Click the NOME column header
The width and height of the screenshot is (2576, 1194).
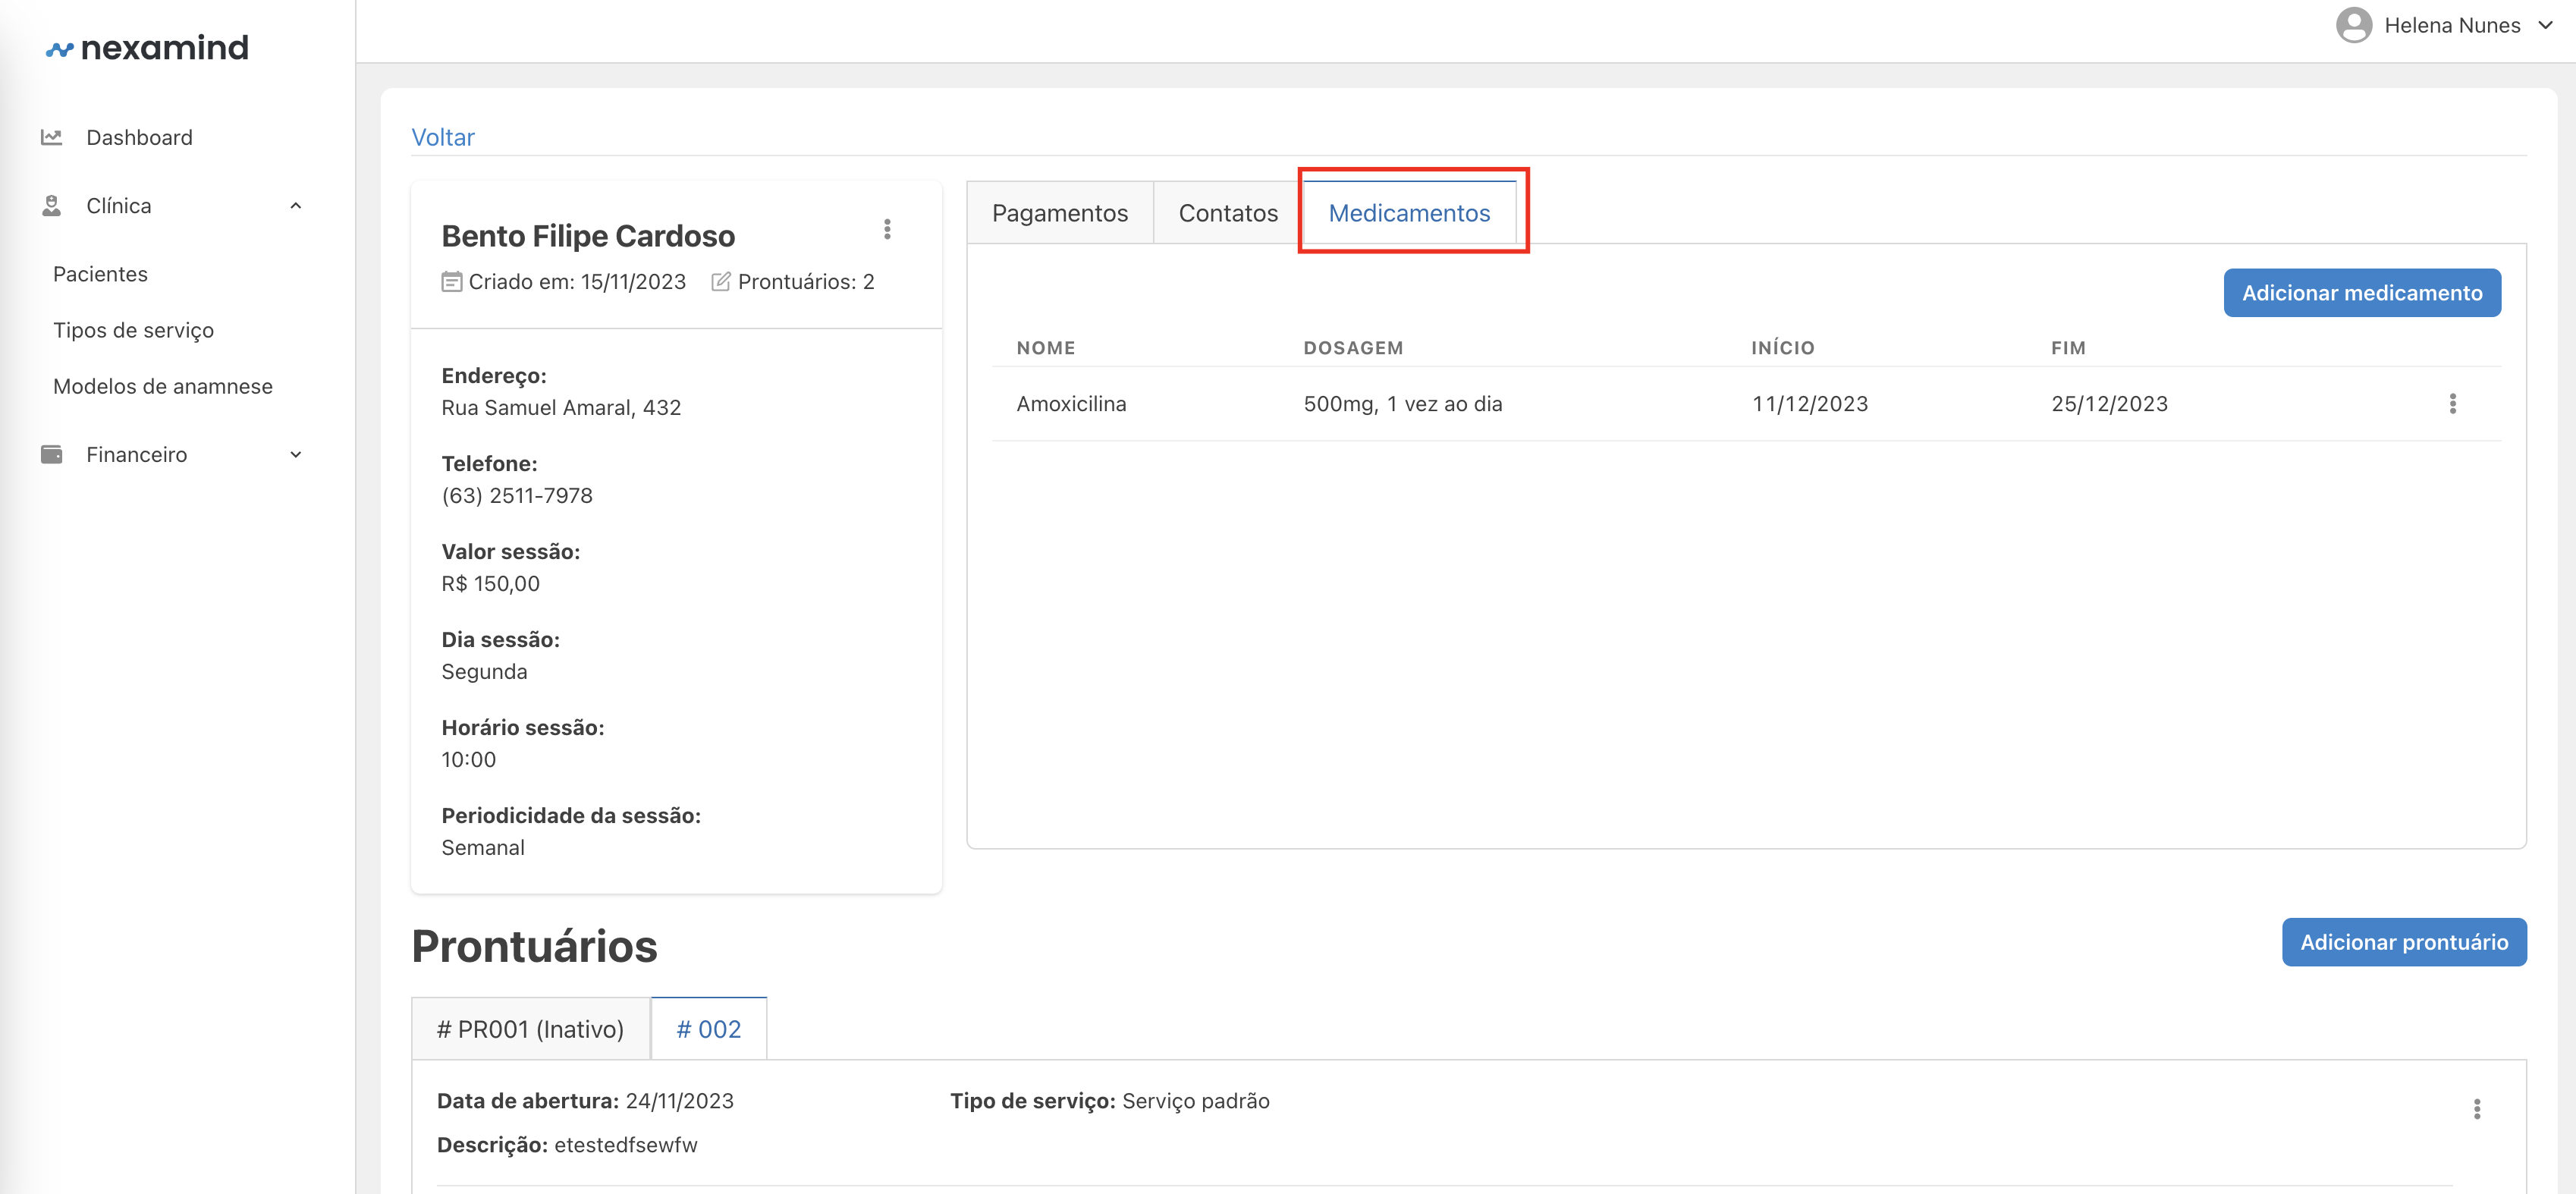click(x=1046, y=348)
